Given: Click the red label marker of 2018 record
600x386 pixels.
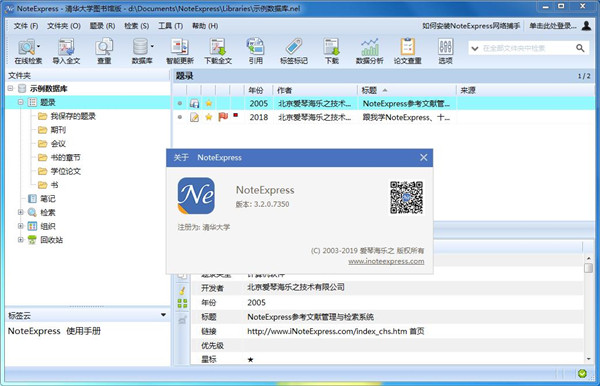Looking at the screenshot, I should pos(236,115).
